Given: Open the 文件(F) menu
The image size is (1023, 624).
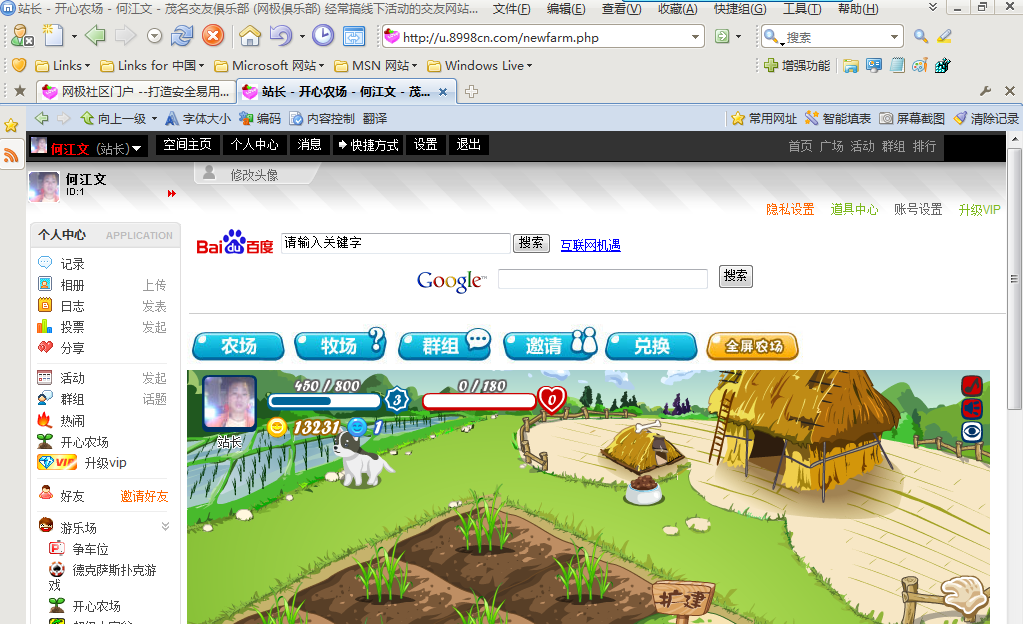Looking at the screenshot, I should pyautogui.click(x=512, y=9).
